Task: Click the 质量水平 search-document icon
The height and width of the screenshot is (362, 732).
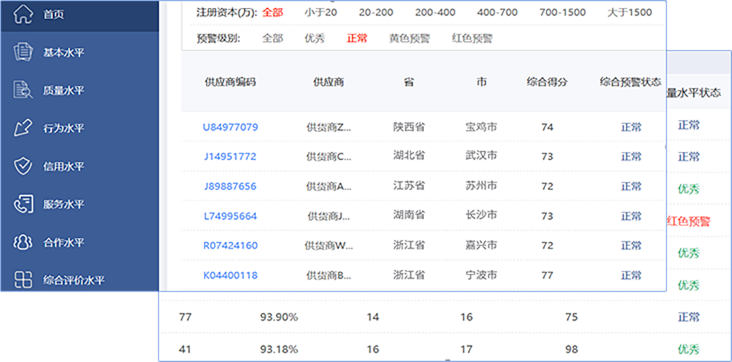Action: click(23, 90)
